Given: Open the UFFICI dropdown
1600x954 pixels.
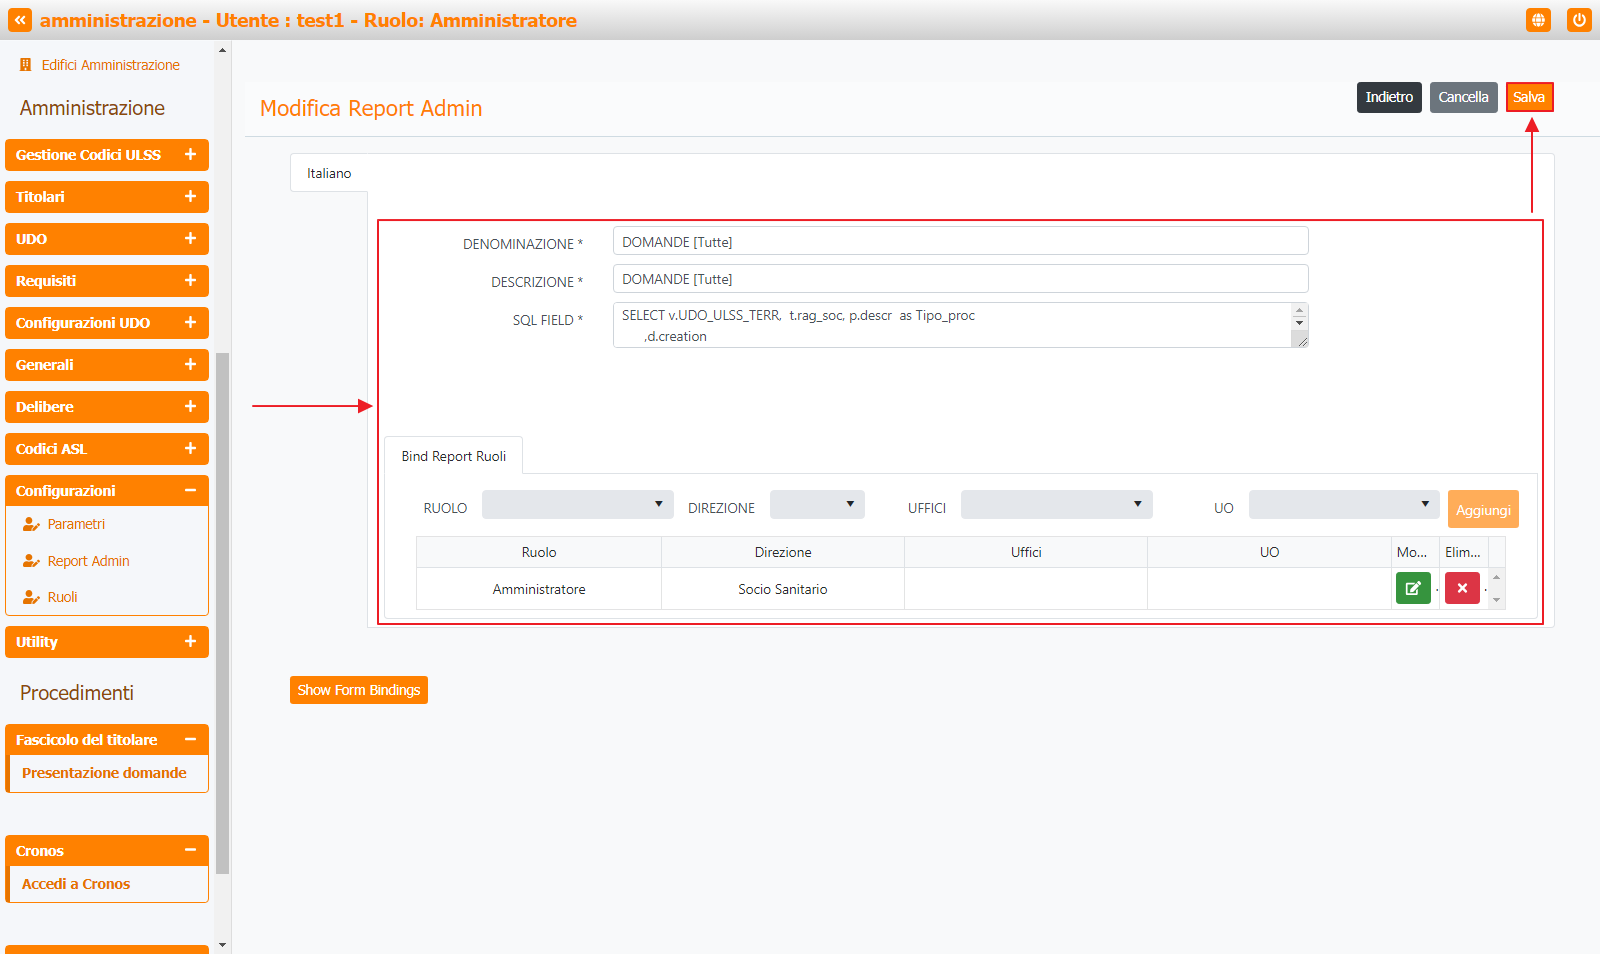Looking at the screenshot, I should 1056,505.
